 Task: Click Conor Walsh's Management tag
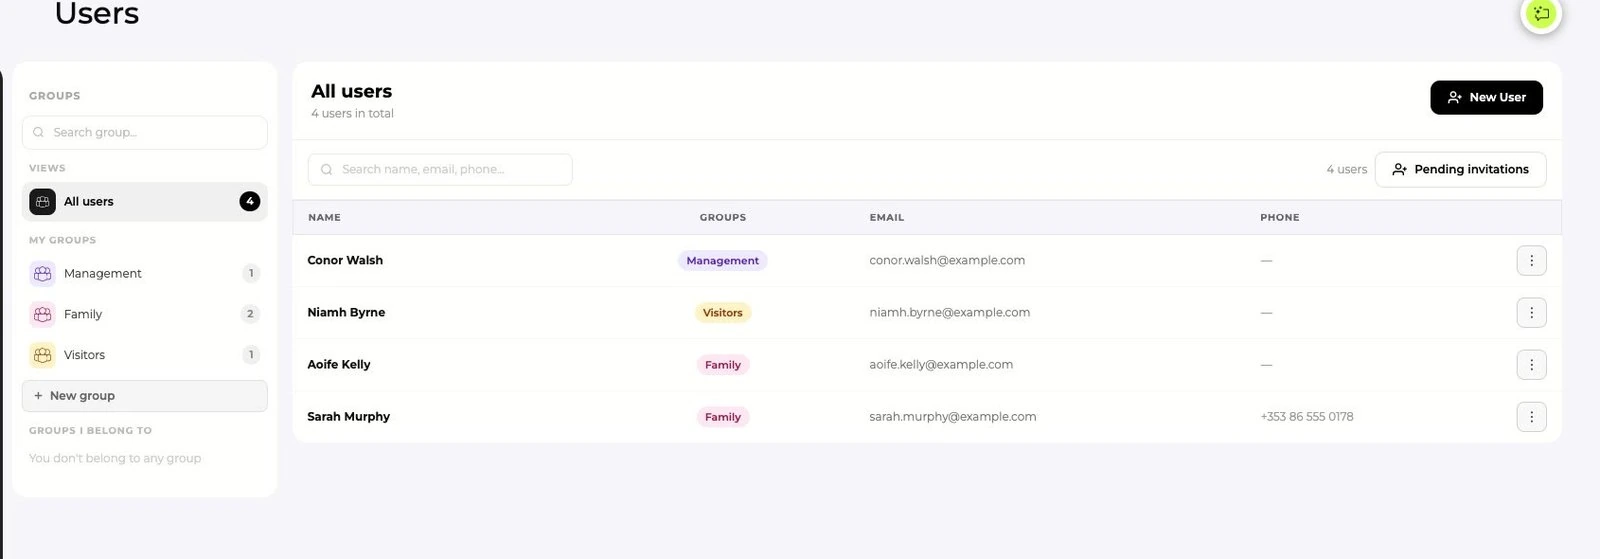(722, 261)
